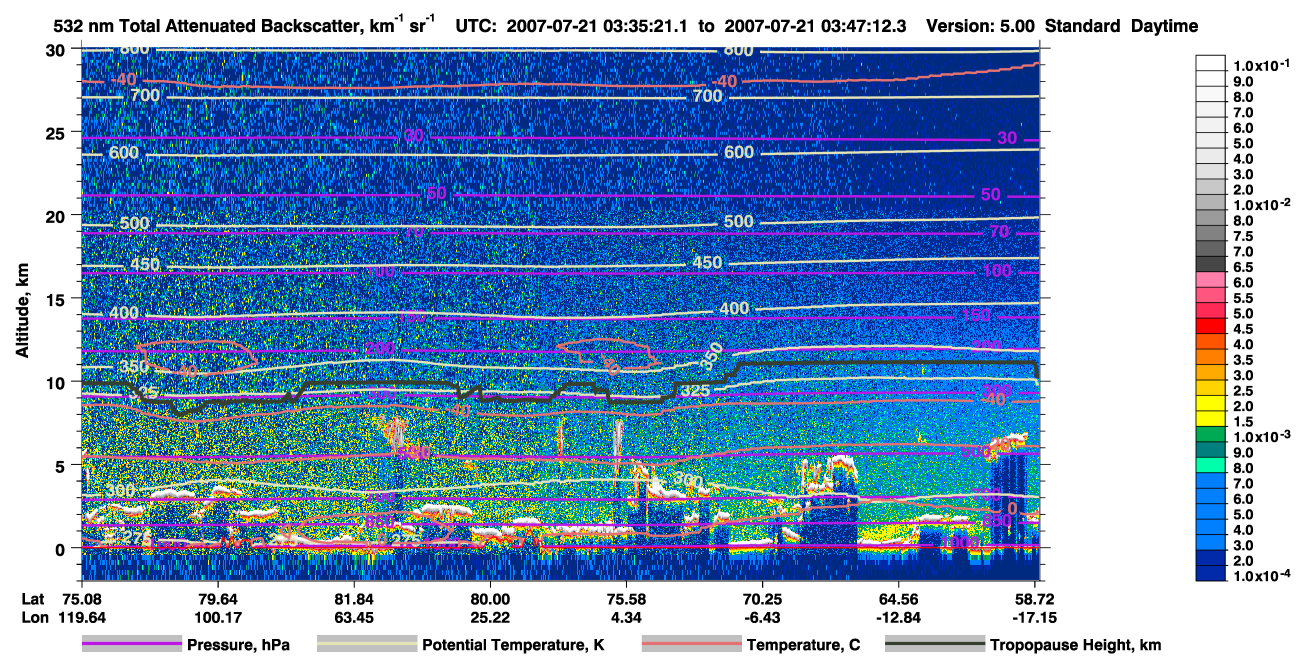1300x667 pixels.
Task: Click the colorbar label 2.5
Action: coord(1244,391)
